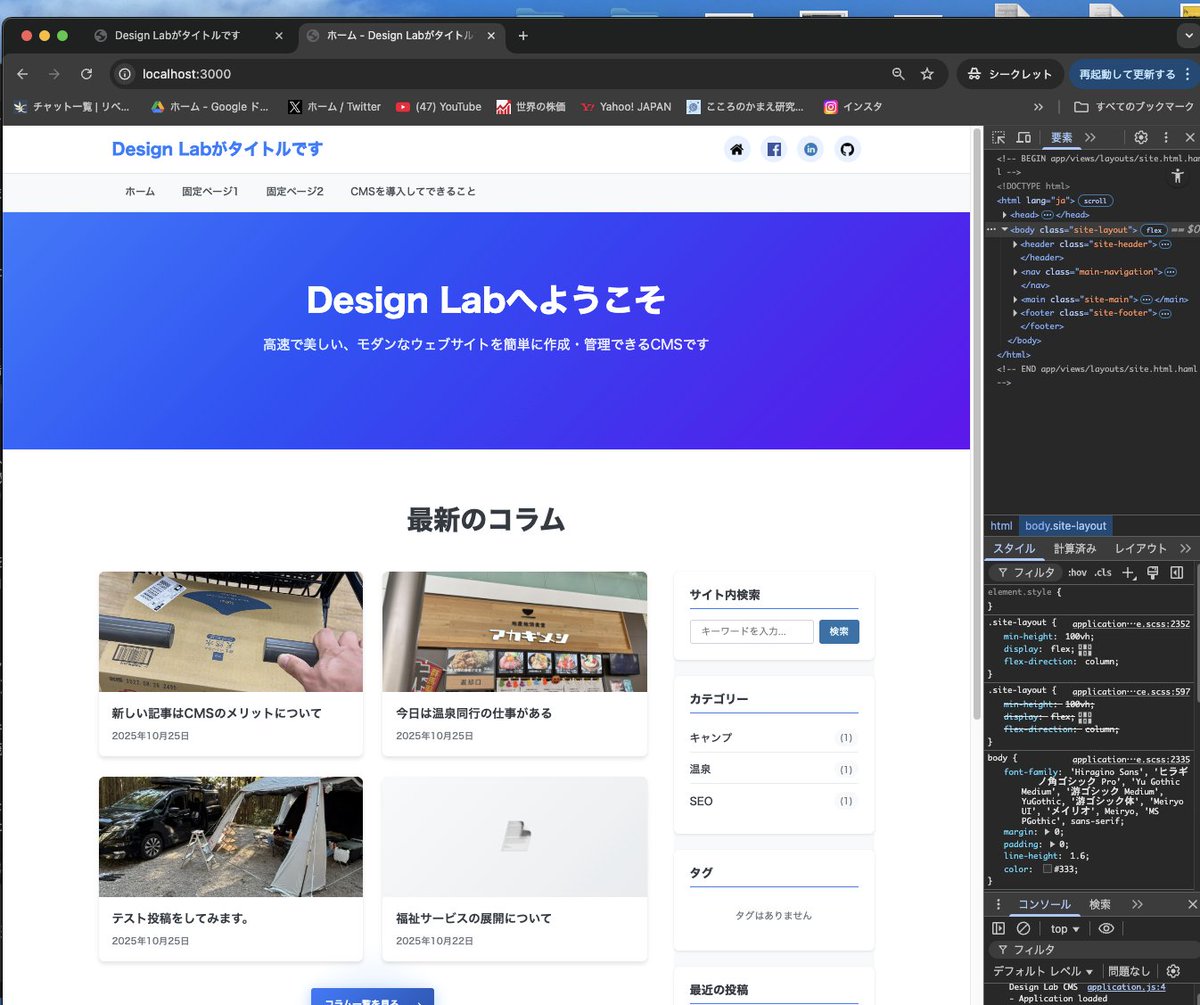Select html breadcrumb in Elements

1001,526
